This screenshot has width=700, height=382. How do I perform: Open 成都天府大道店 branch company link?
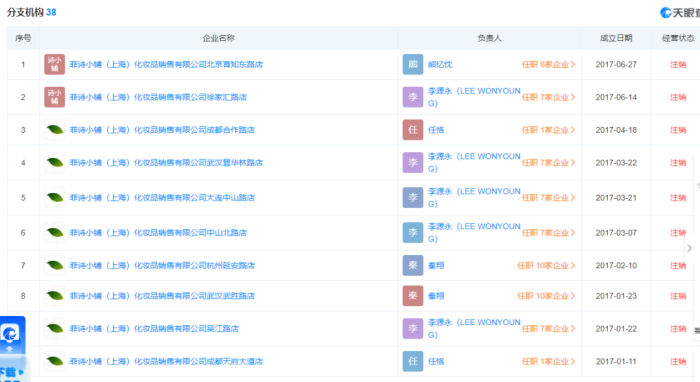(x=166, y=361)
